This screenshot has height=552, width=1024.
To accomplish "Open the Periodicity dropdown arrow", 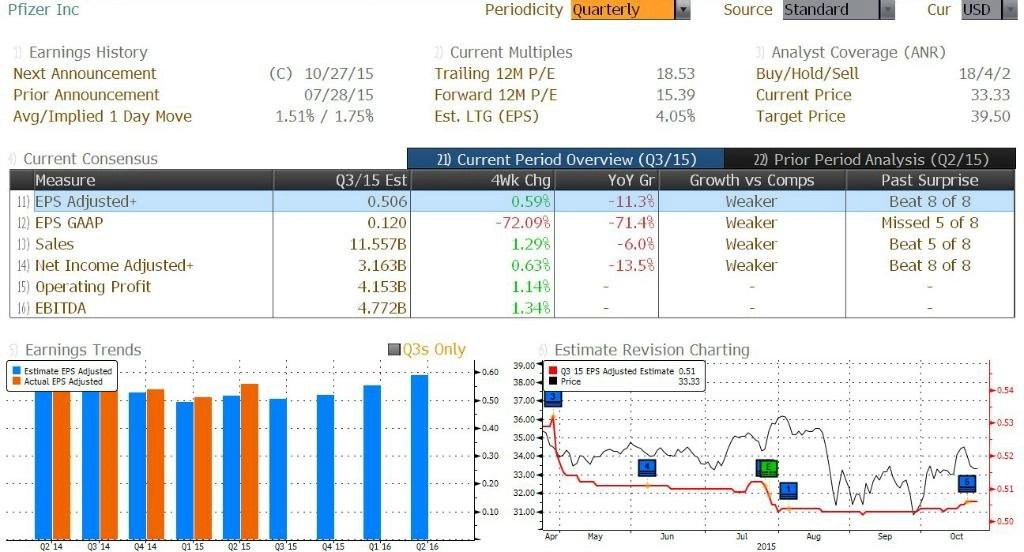I will pos(682,10).
